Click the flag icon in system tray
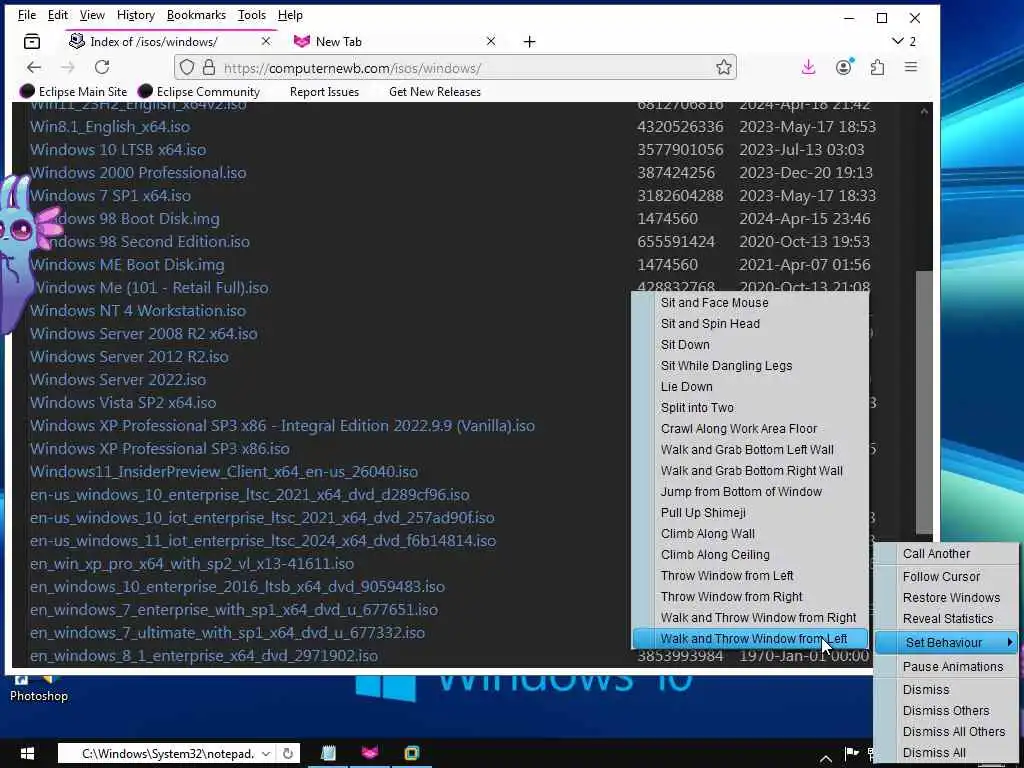The height and width of the screenshot is (768, 1024). pos(852,753)
